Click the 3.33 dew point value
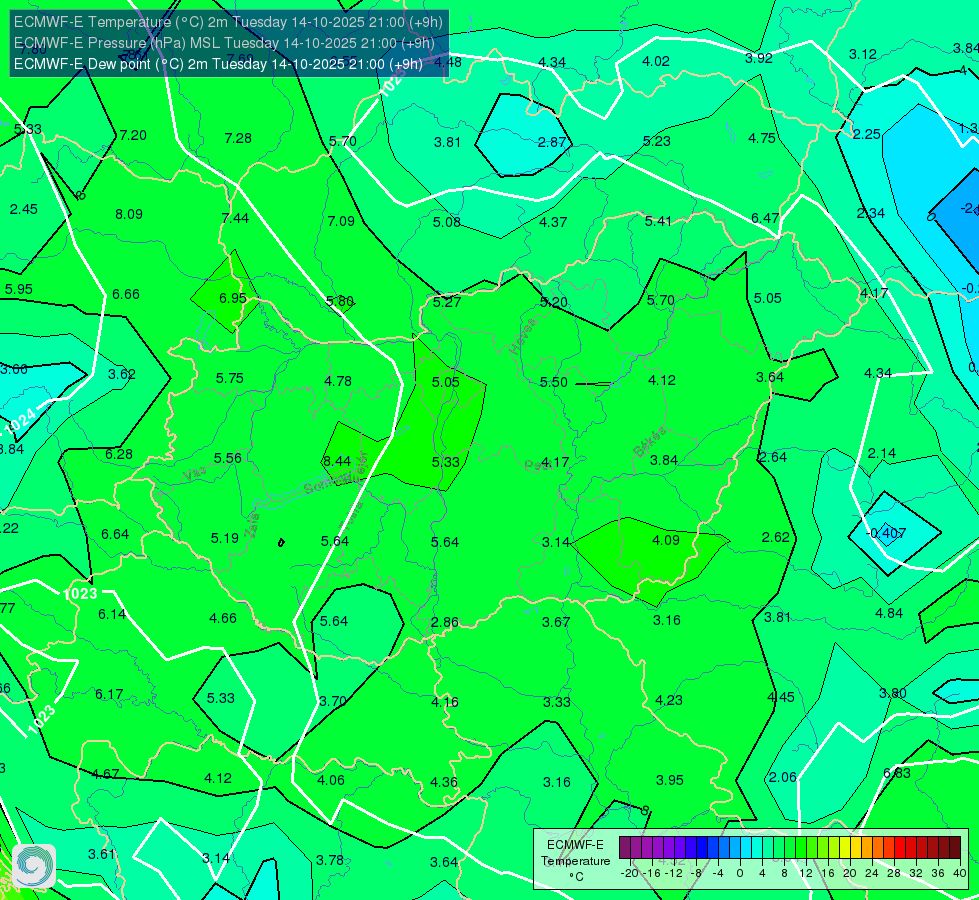 point(557,703)
